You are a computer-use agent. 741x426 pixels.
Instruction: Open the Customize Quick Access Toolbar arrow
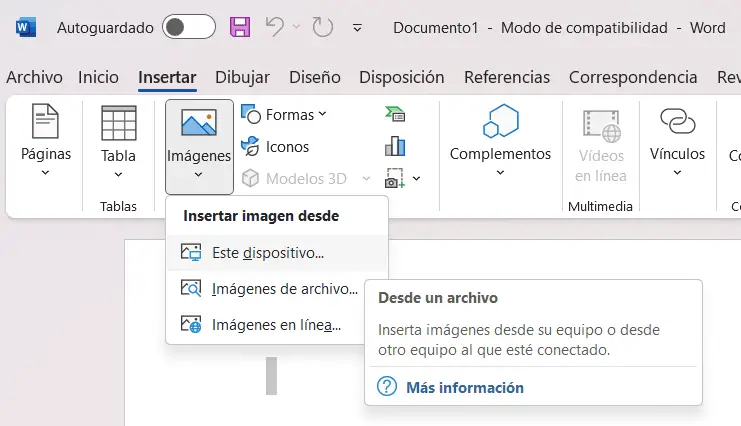click(357, 28)
